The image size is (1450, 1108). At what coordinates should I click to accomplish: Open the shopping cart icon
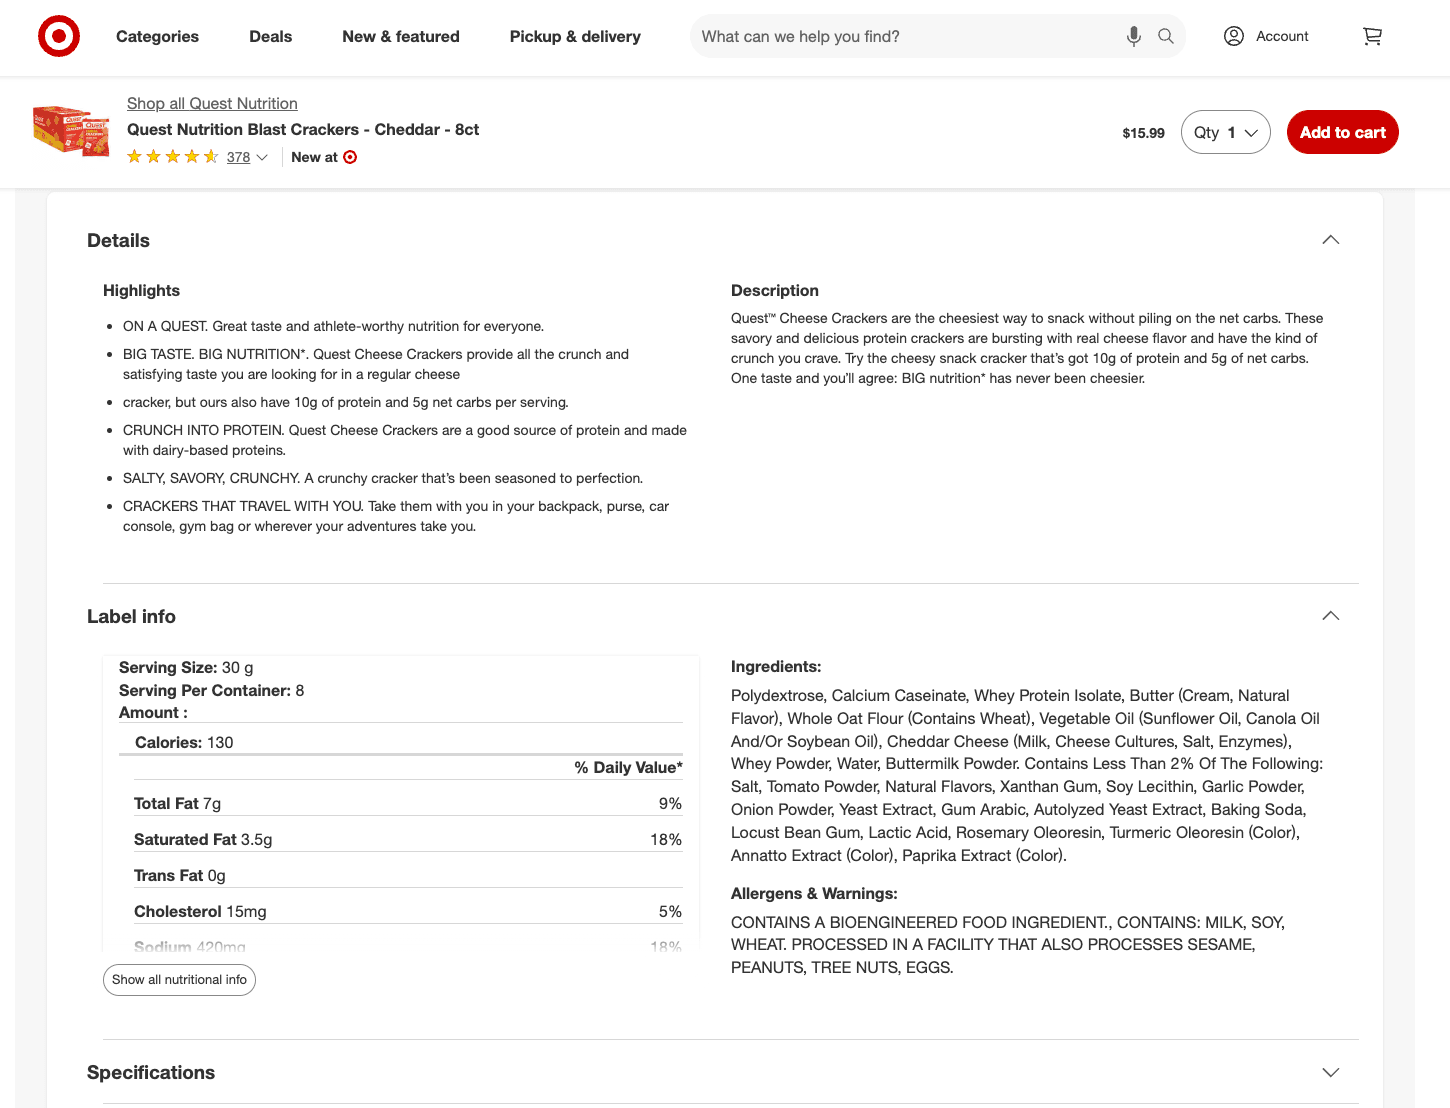point(1372,36)
